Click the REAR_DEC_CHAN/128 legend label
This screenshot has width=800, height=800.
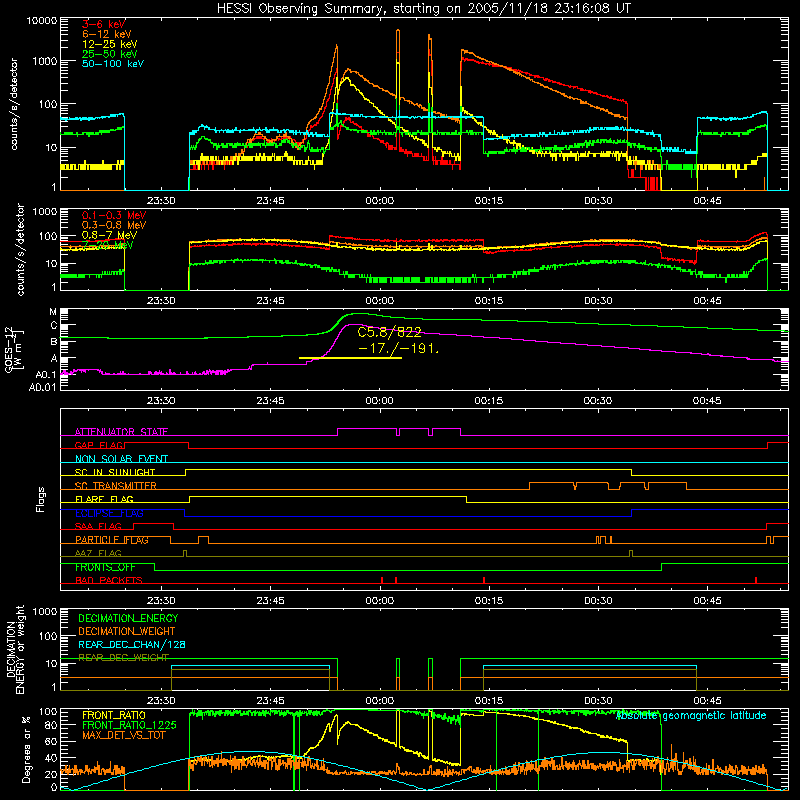132,645
